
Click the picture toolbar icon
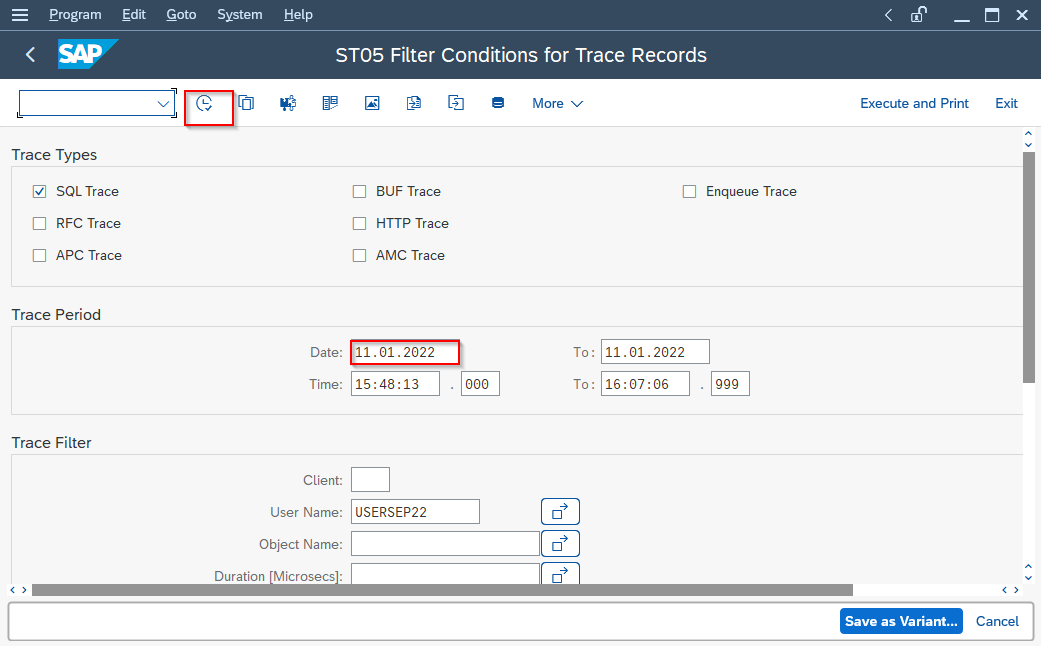tap(372, 103)
